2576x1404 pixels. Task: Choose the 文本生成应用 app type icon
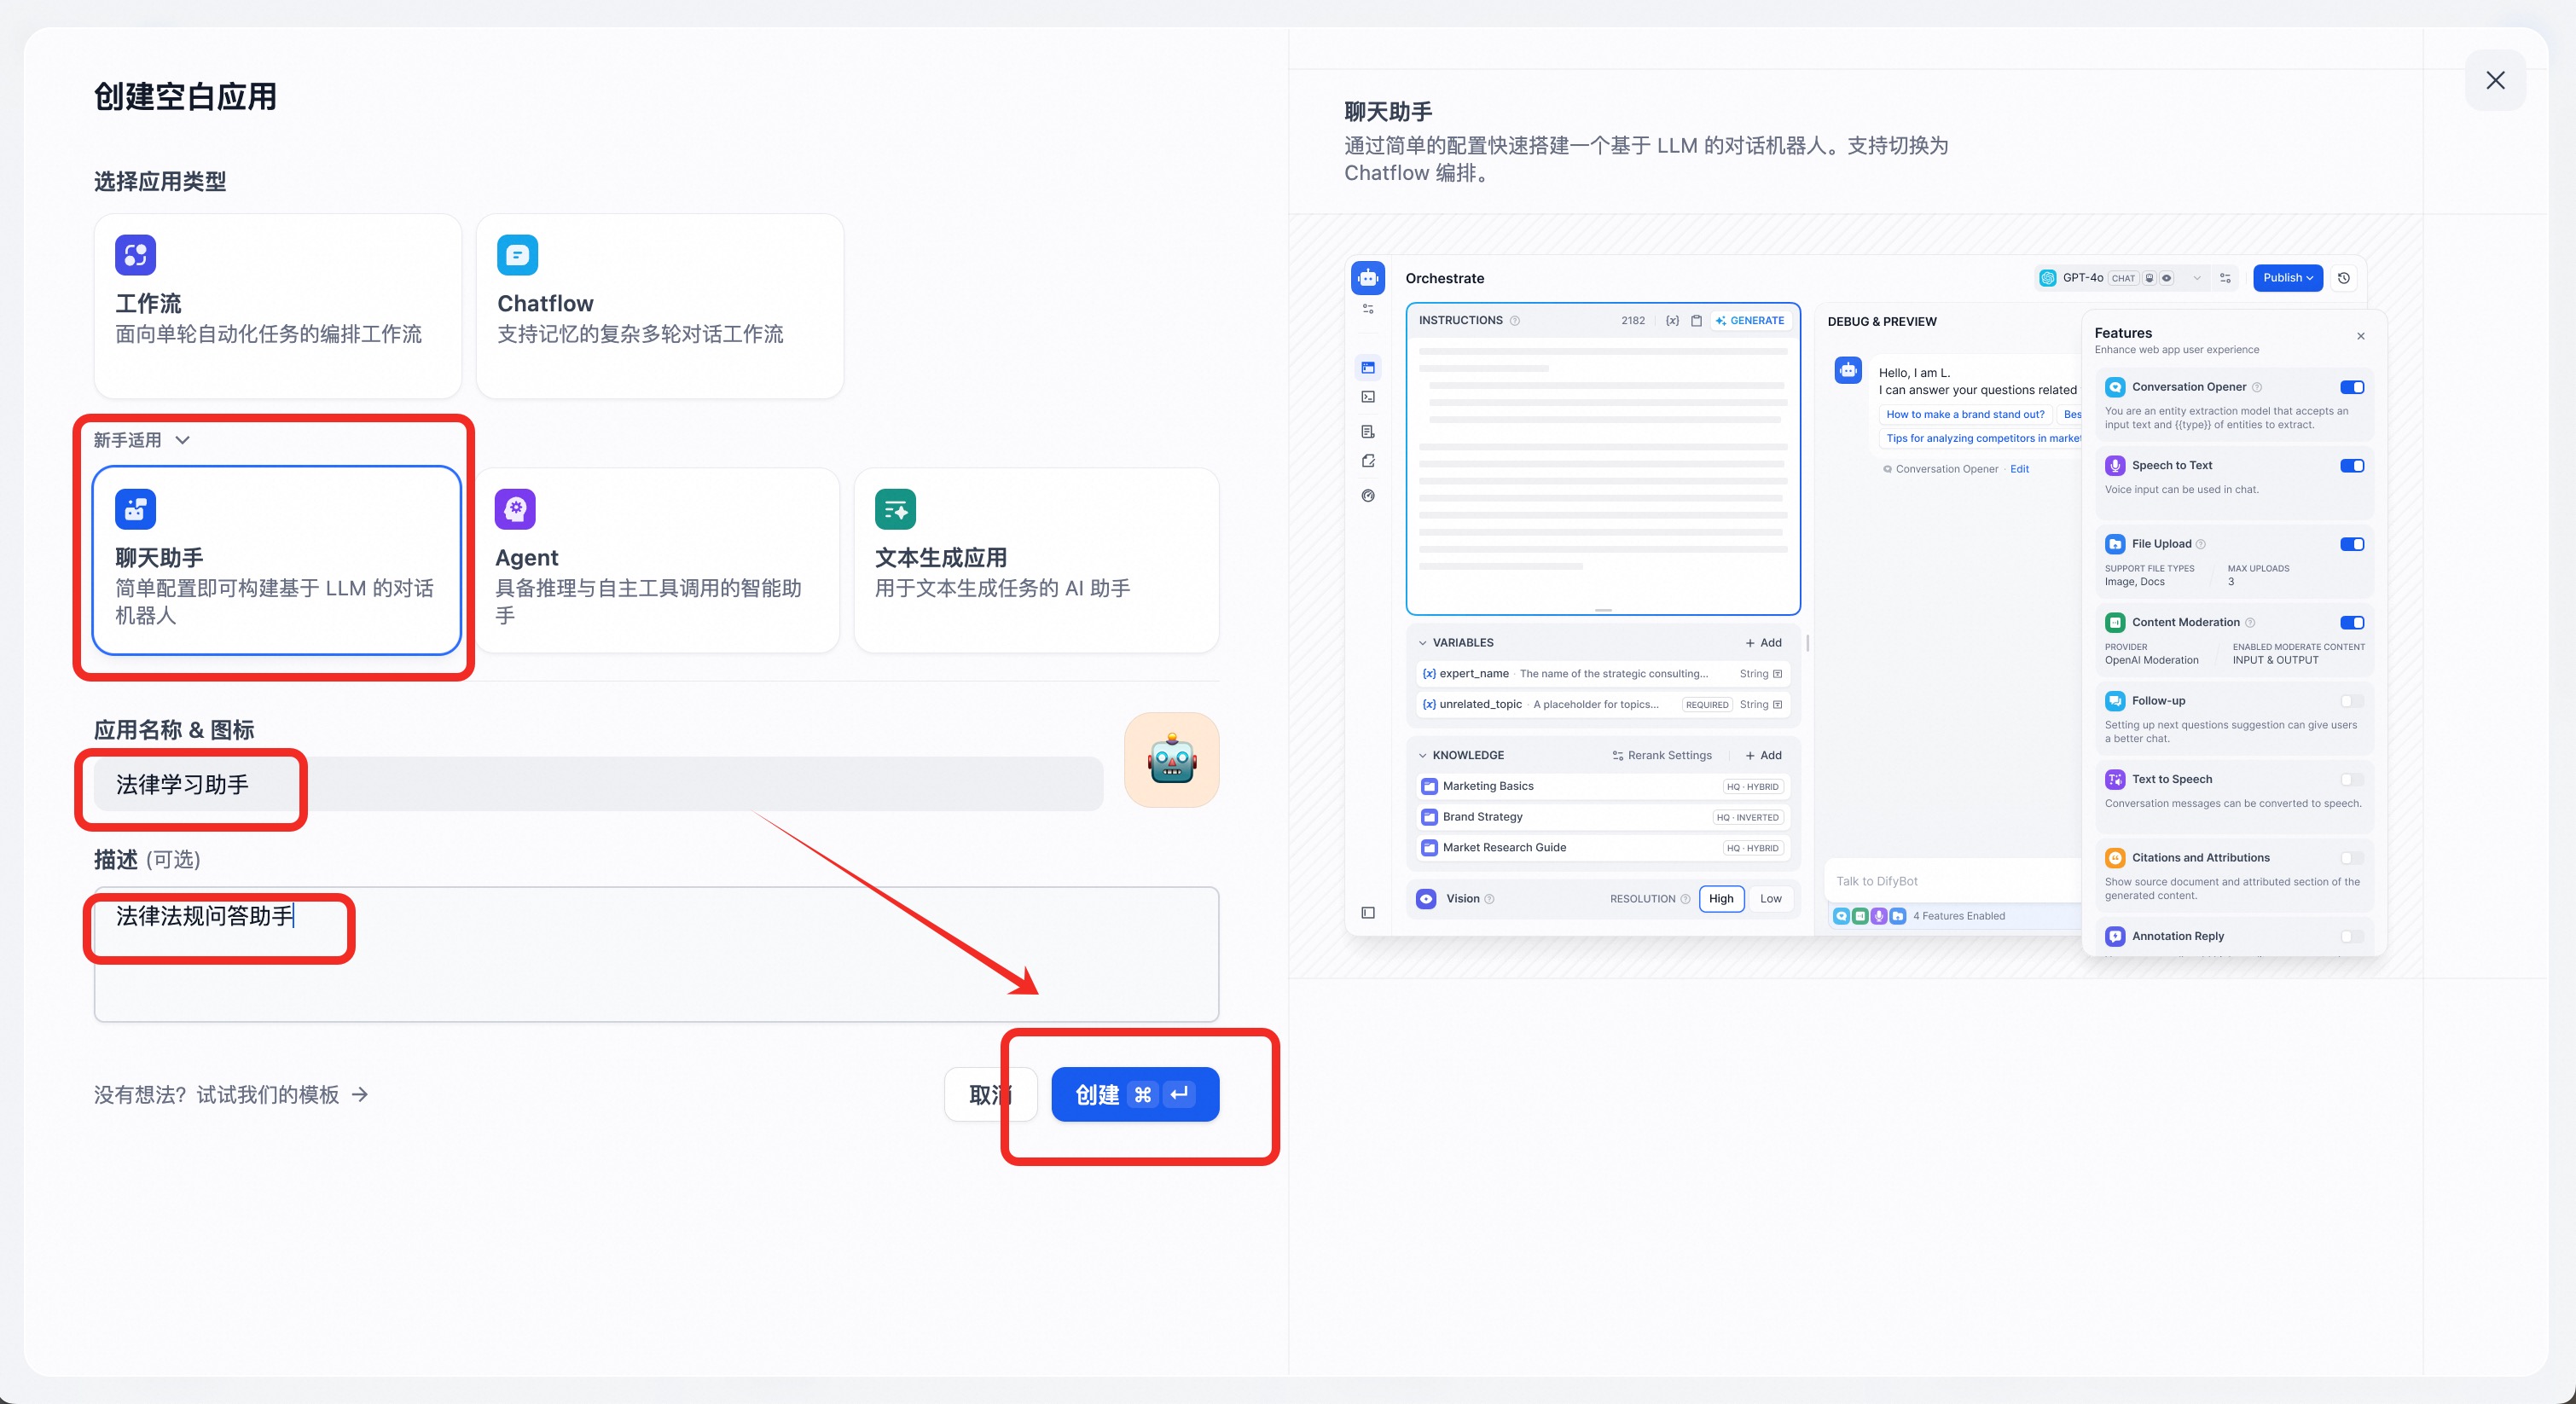(x=895, y=509)
